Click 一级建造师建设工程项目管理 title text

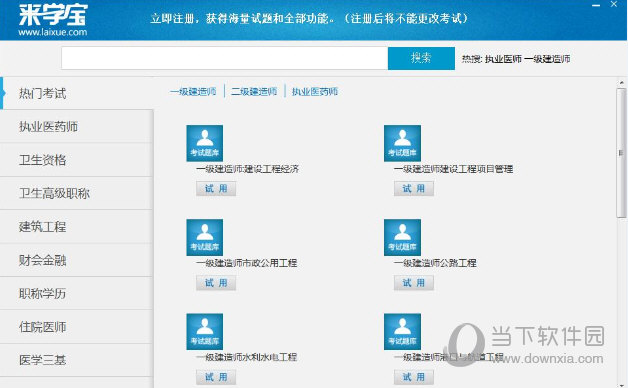[x=453, y=169]
